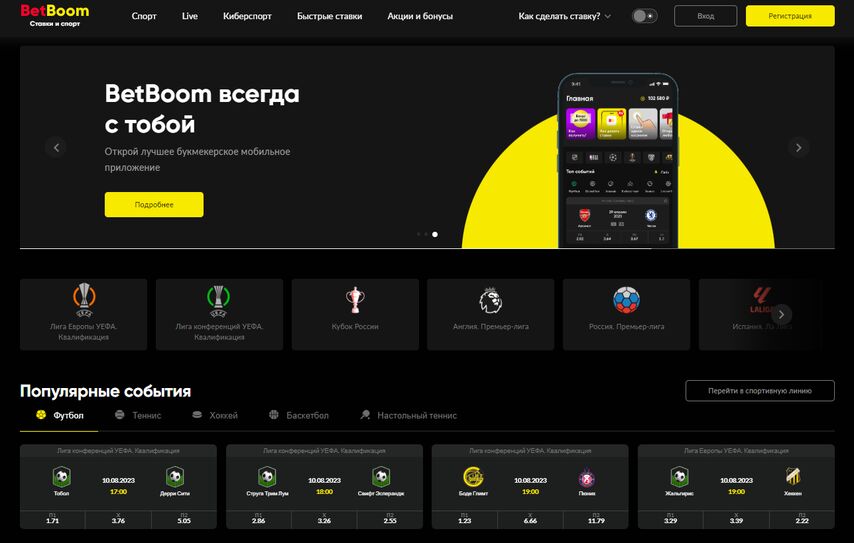Open the Акции и бонусы menu item

click(x=420, y=16)
